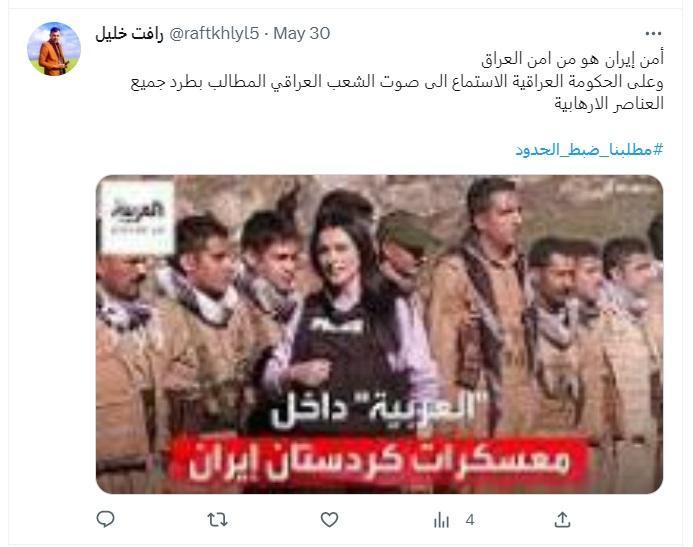Click the tweet text العناصر الارهابية
The height and width of the screenshot is (547, 693).
click(x=609, y=104)
